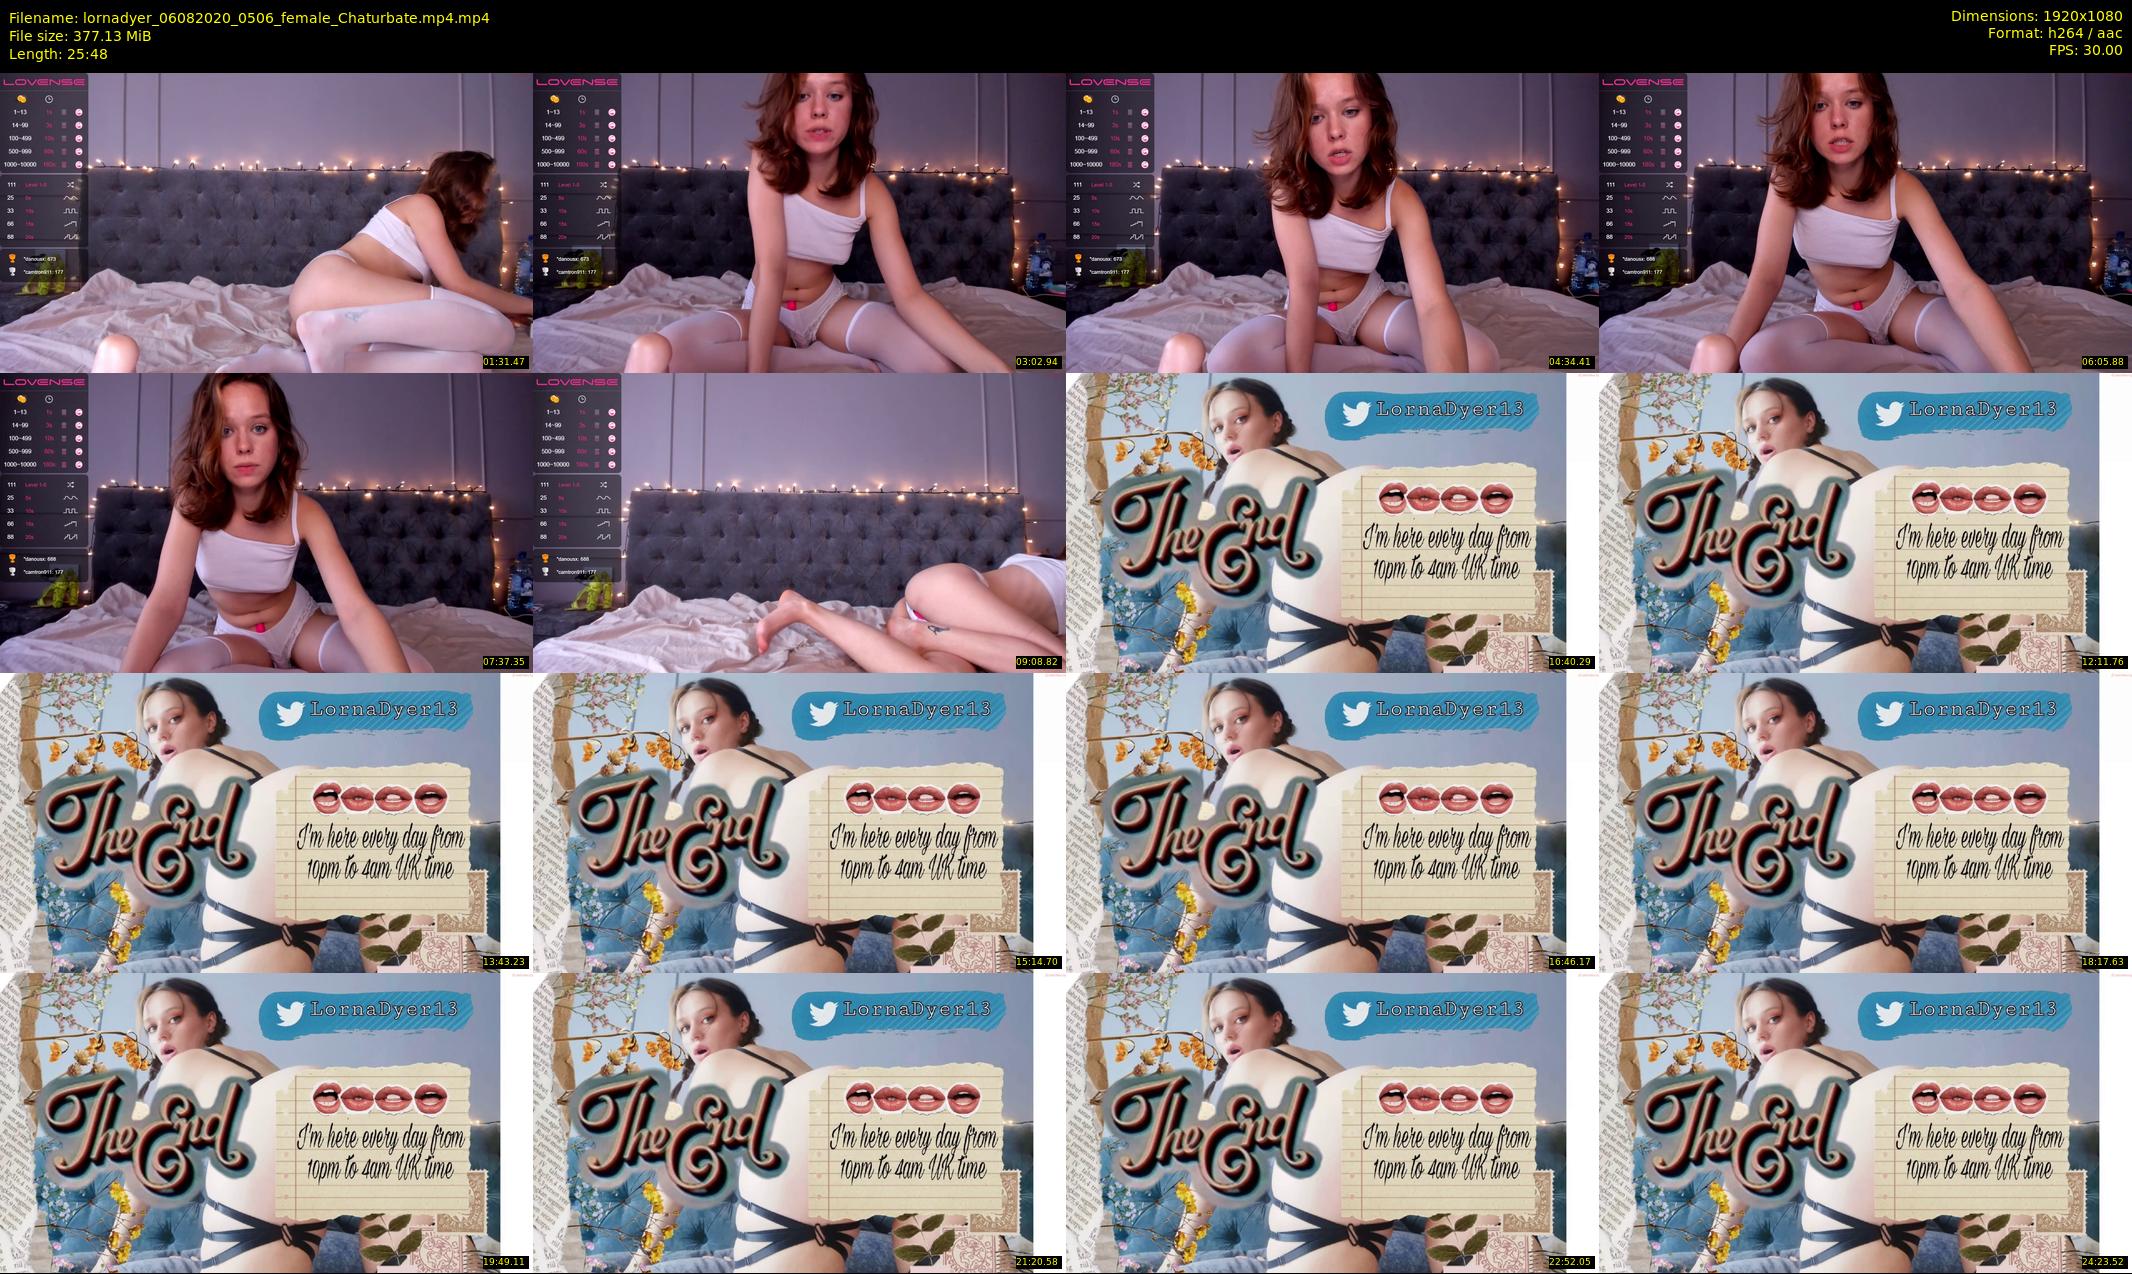The width and height of the screenshot is (2132, 1274).
Task: Open the thumbnail at 15:14.70
Action: click(x=799, y=822)
